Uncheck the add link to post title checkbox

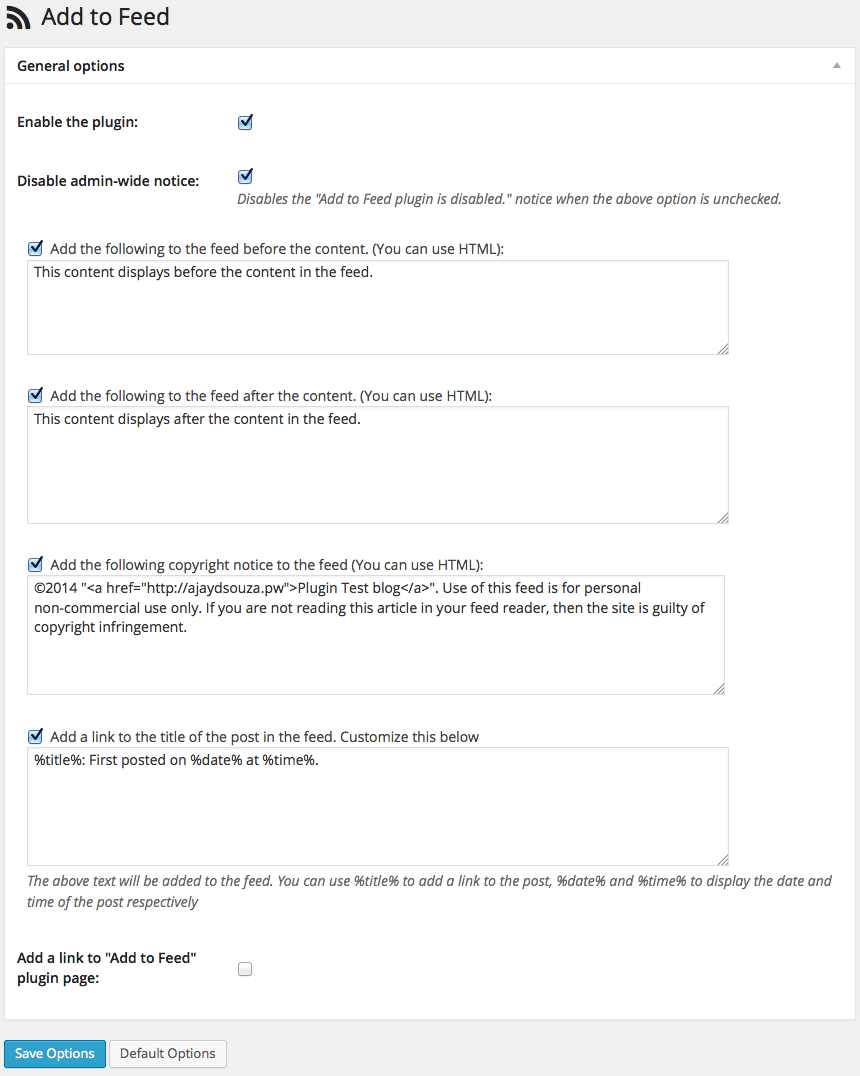coord(35,736)
